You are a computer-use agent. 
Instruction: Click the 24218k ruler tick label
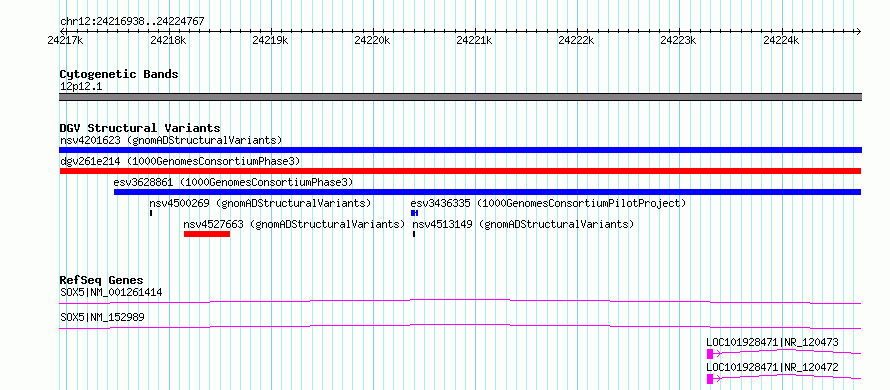[168, 40]
